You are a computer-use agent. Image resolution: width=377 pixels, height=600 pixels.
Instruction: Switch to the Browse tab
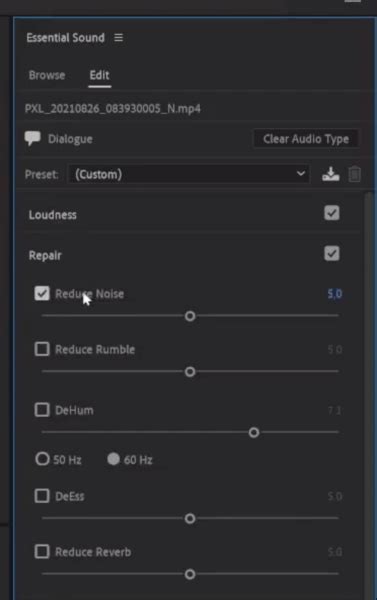pyautogui.click(x=47, y=75)
